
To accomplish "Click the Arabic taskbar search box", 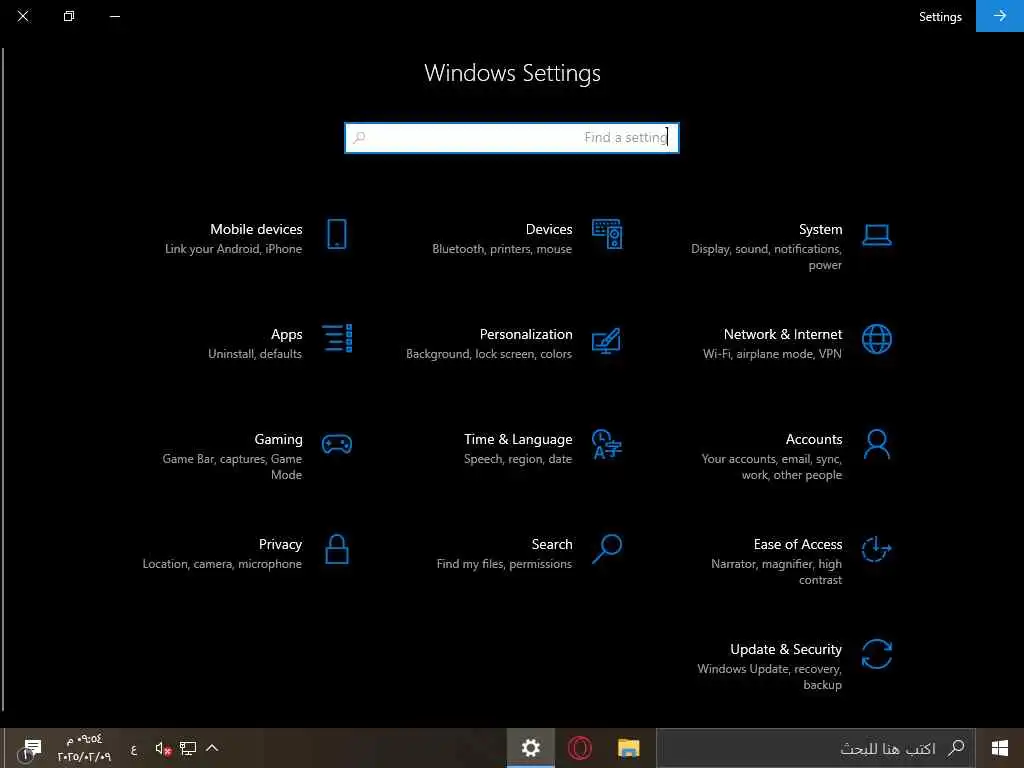I will tap(816, 748).
